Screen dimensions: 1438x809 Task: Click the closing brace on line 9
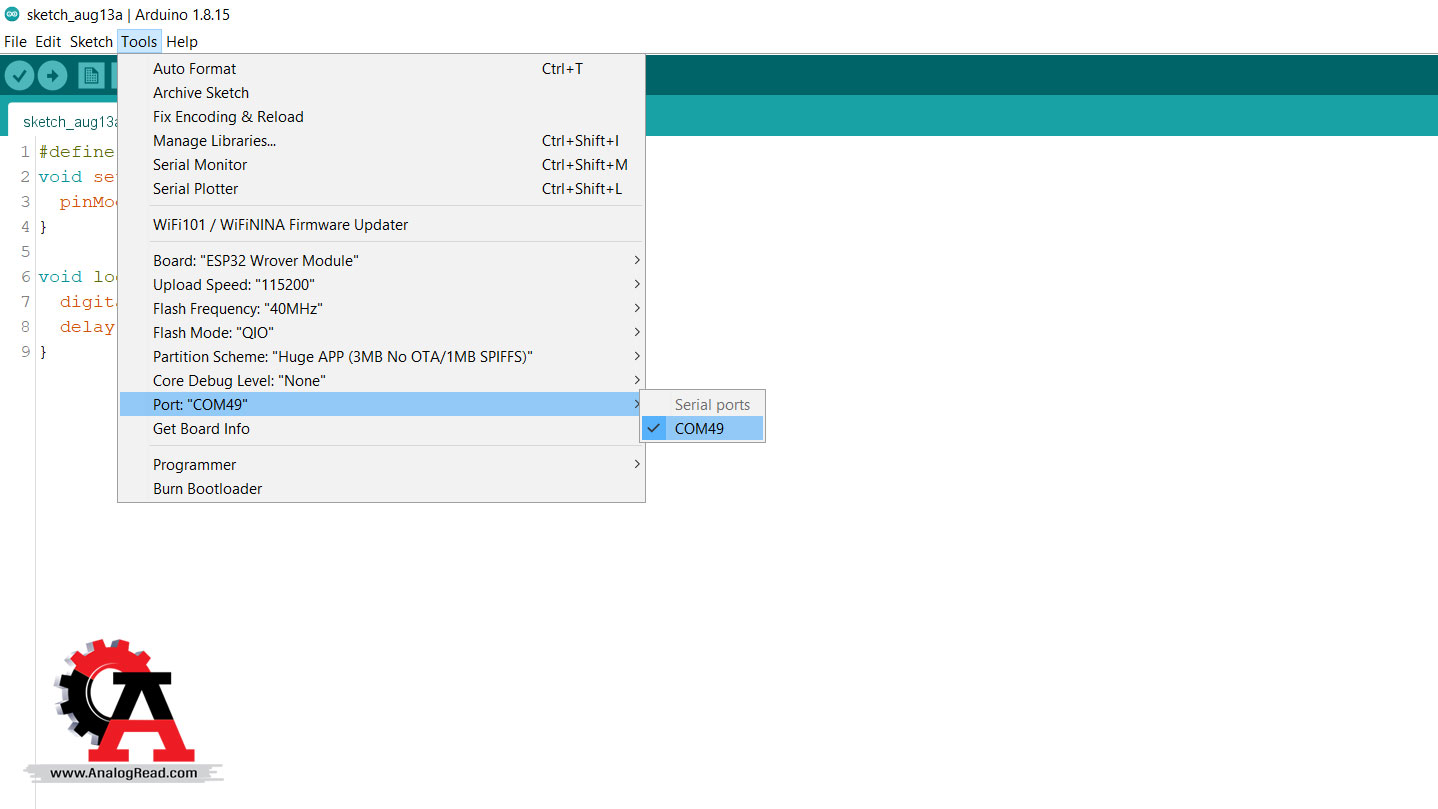click(43, 352)
